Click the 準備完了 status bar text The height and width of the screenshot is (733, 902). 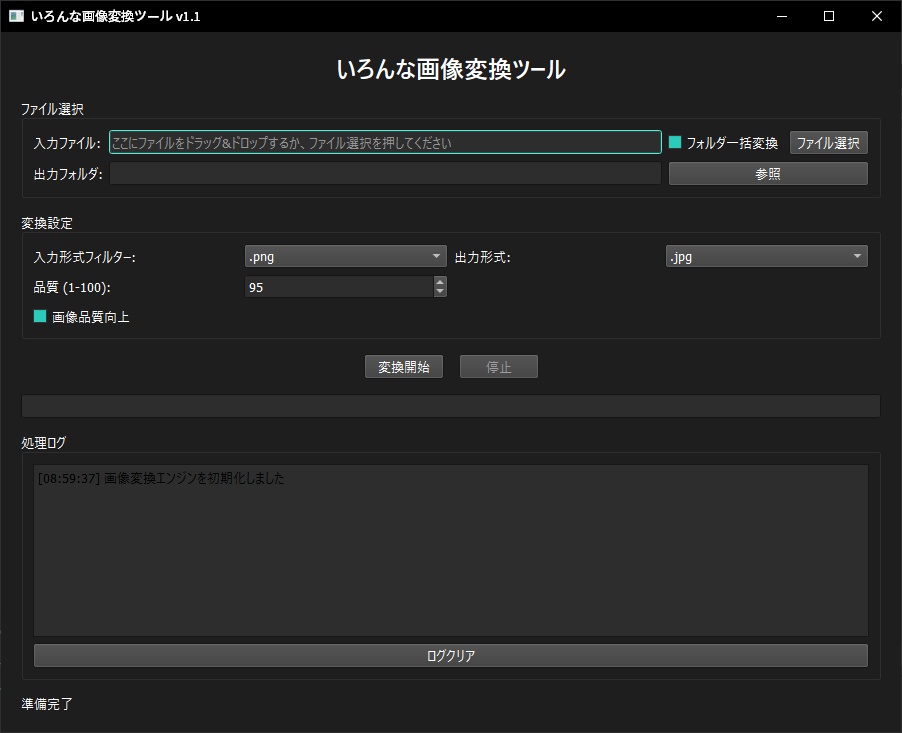[45, 704]
